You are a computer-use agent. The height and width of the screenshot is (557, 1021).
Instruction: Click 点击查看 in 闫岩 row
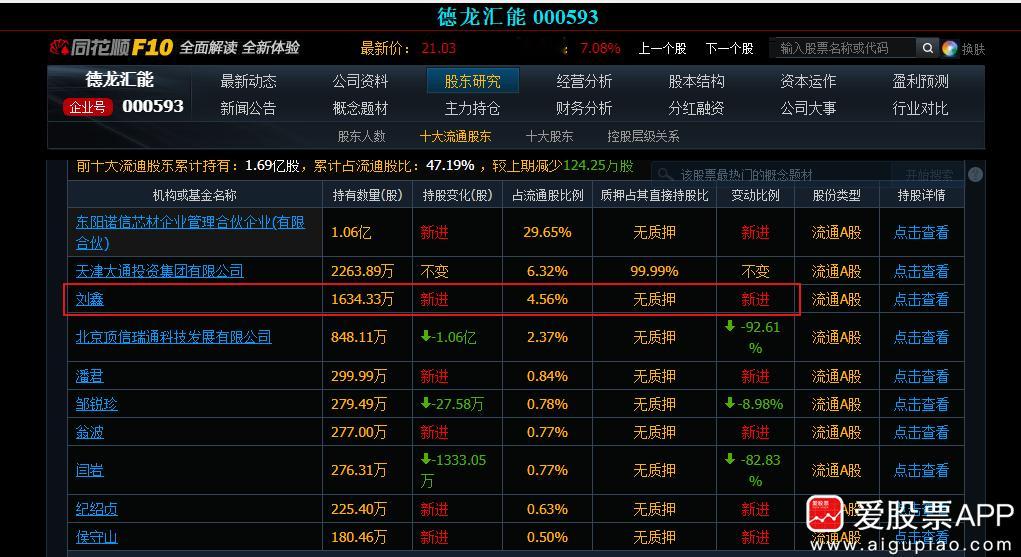point(921,470)
